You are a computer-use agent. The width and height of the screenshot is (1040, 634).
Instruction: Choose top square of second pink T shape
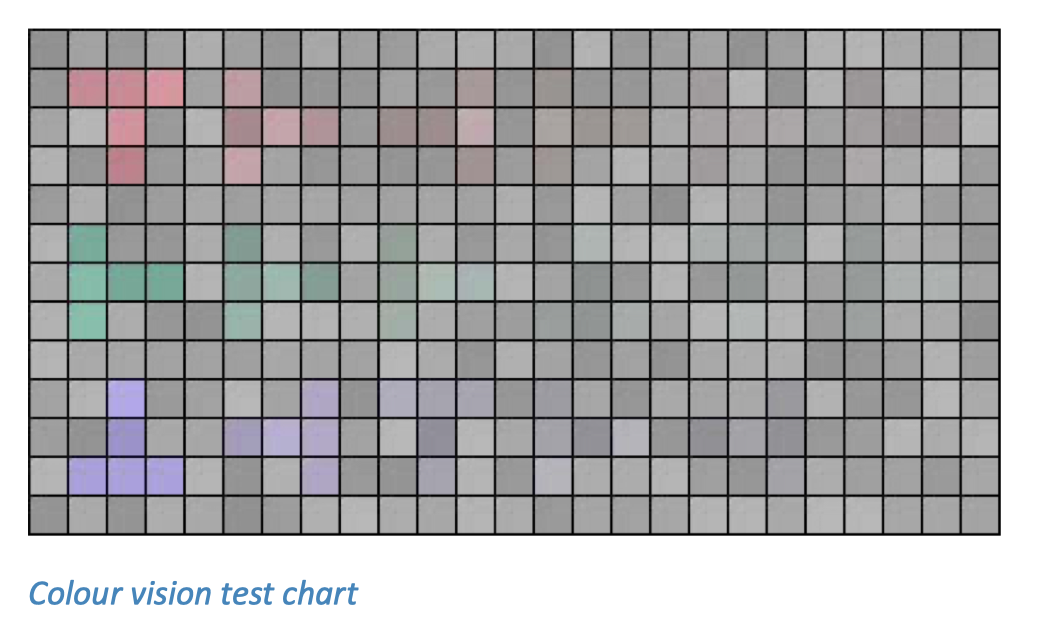(x=243, y=88)
